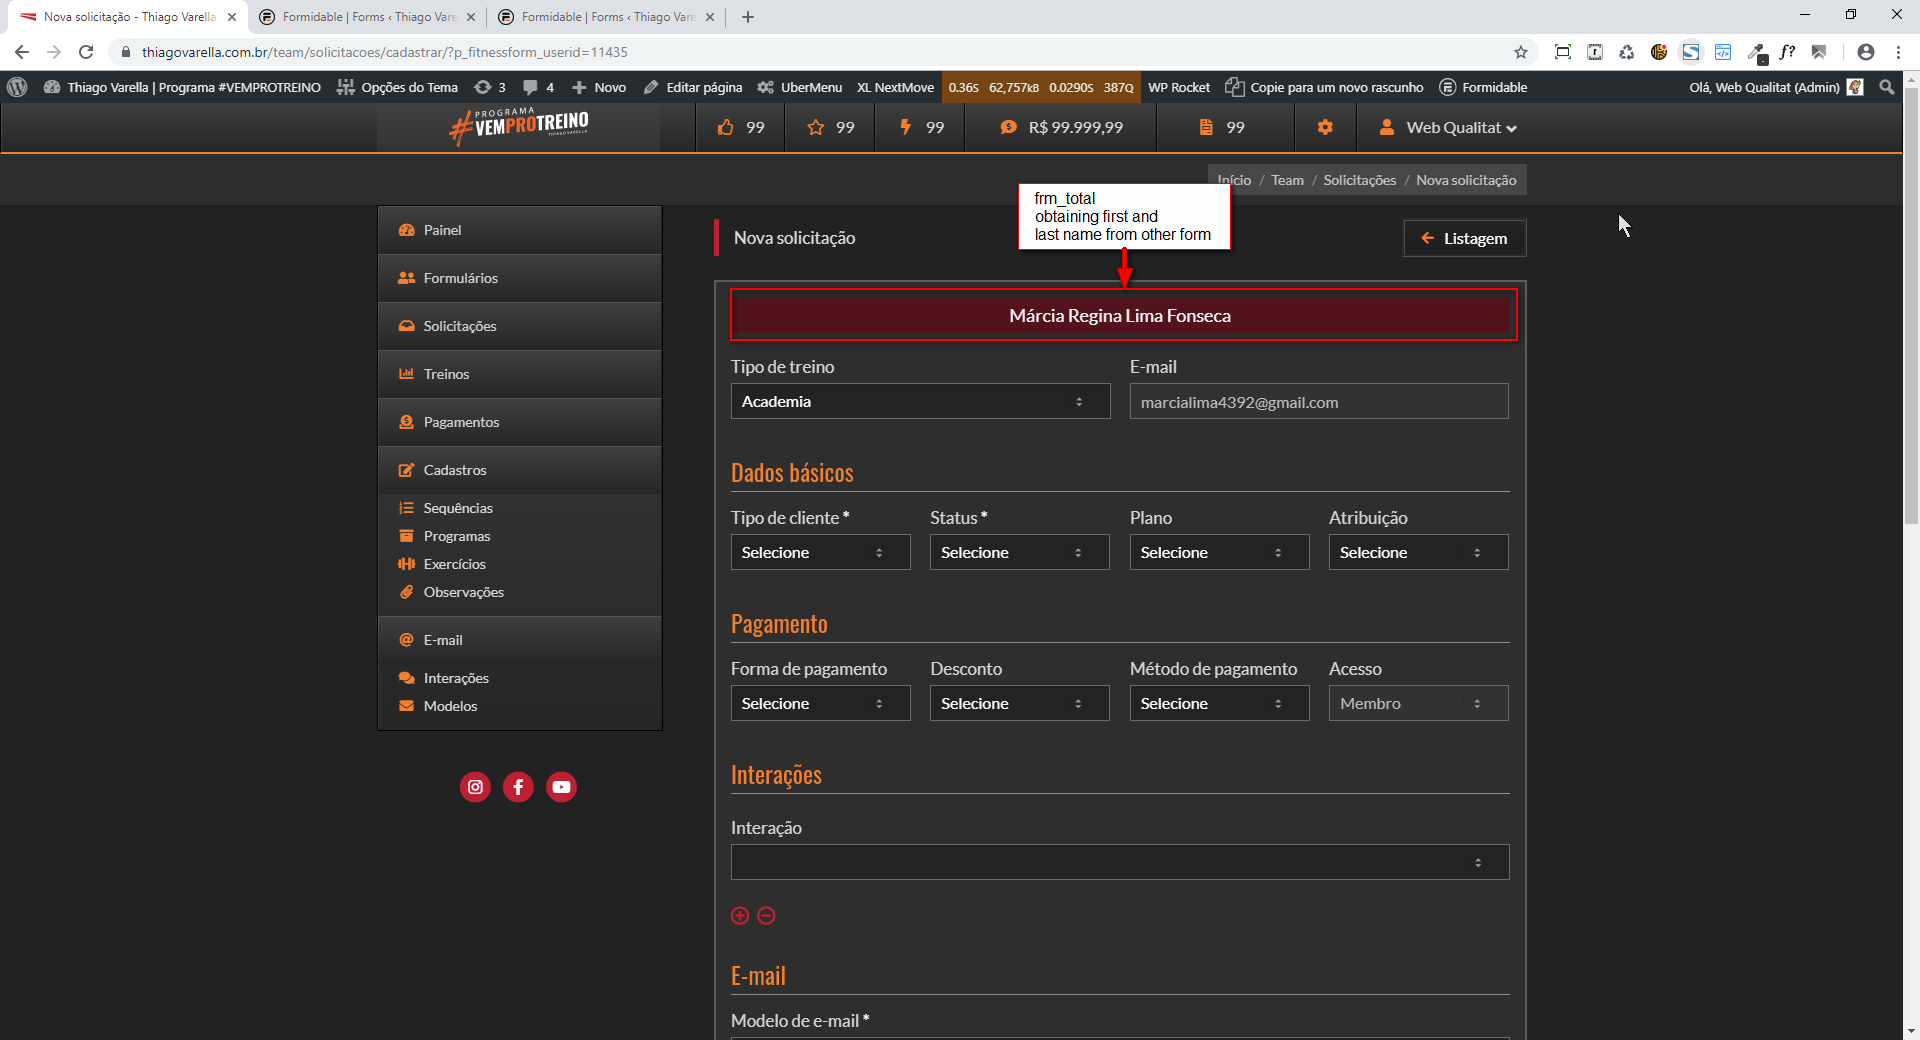Switch to second Formidable Forms tab
Screen dimensions: 1920x1040
pos(606,17)
